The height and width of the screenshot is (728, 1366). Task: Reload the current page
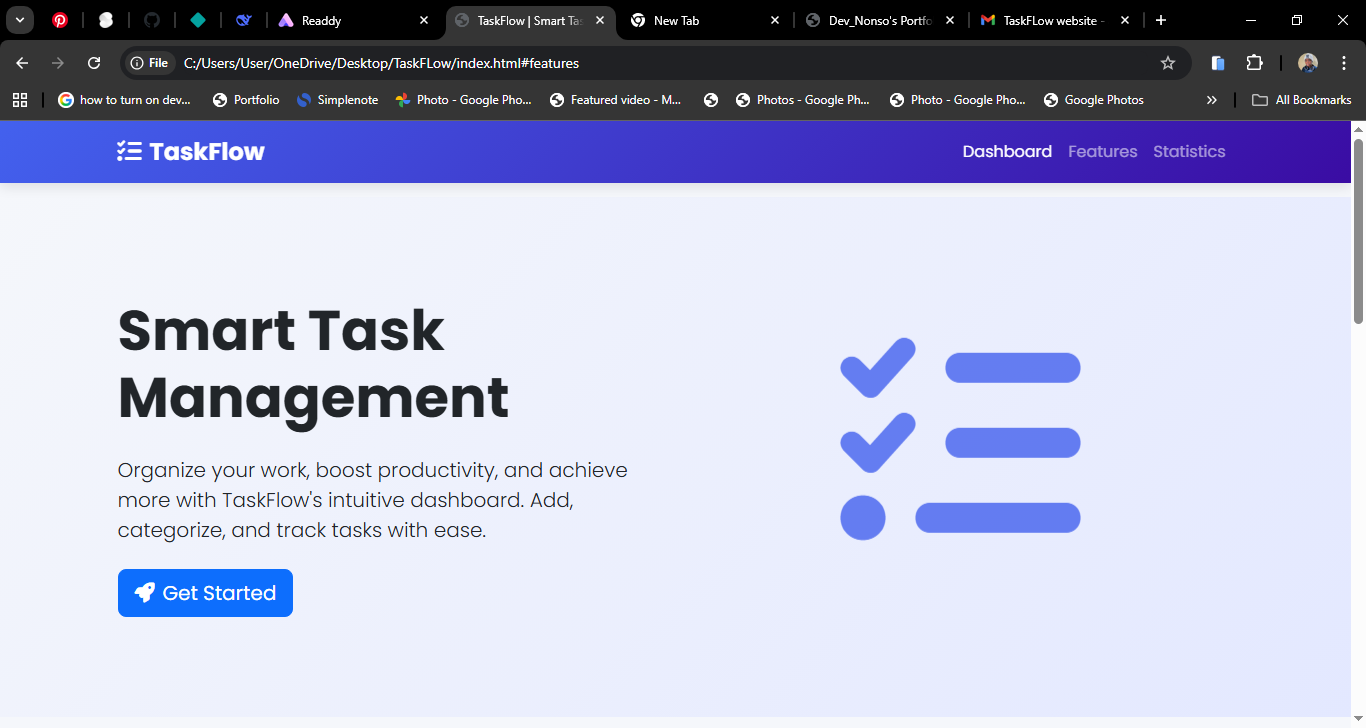[94, 62]
